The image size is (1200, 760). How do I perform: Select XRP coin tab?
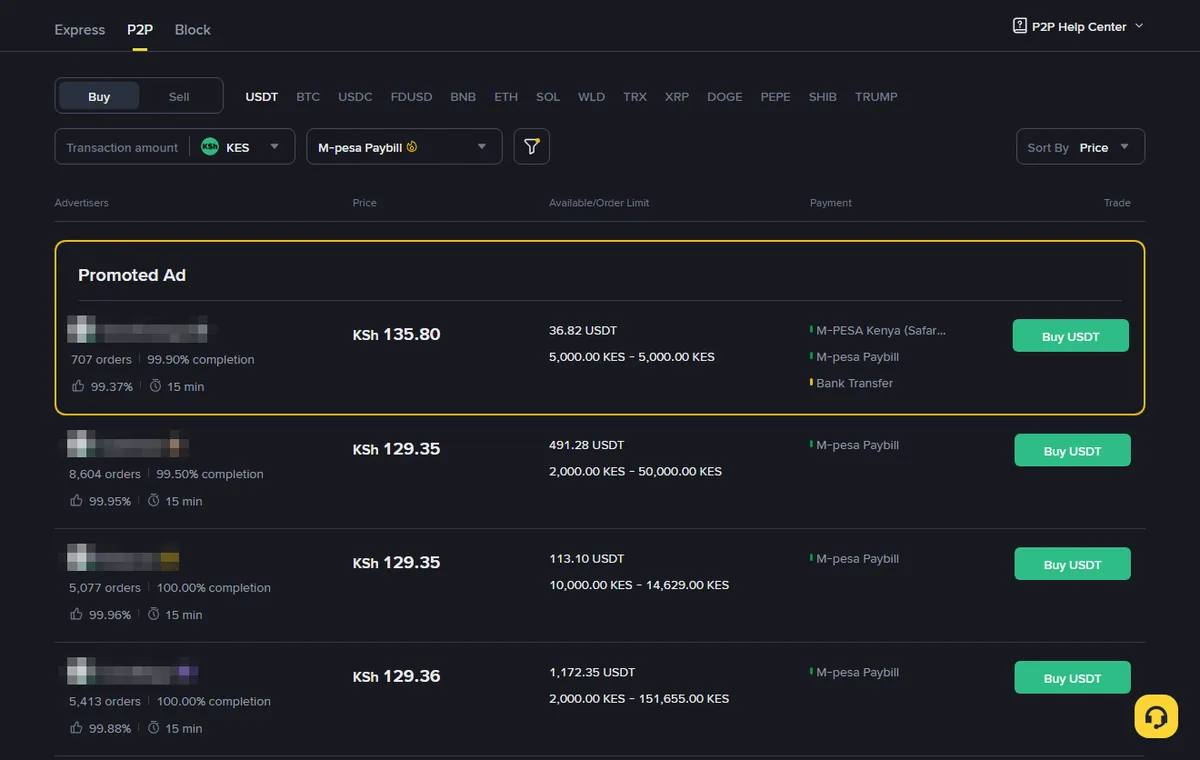[x=677, y=97]
